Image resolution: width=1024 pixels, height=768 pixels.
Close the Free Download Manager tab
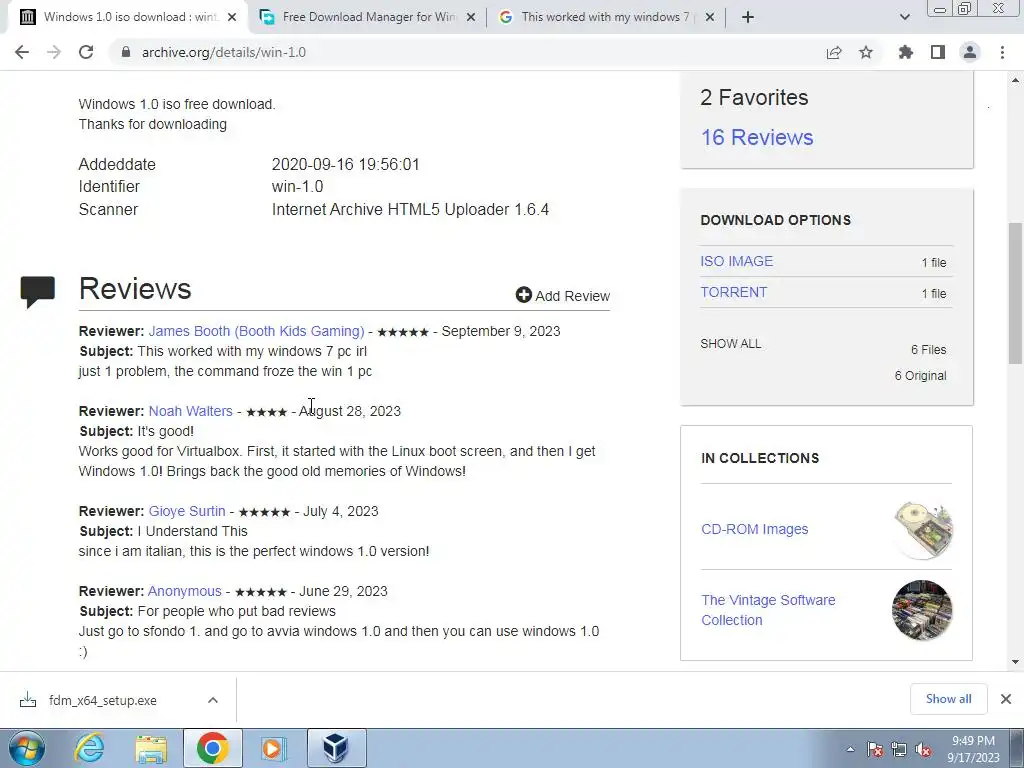[471, 18]
